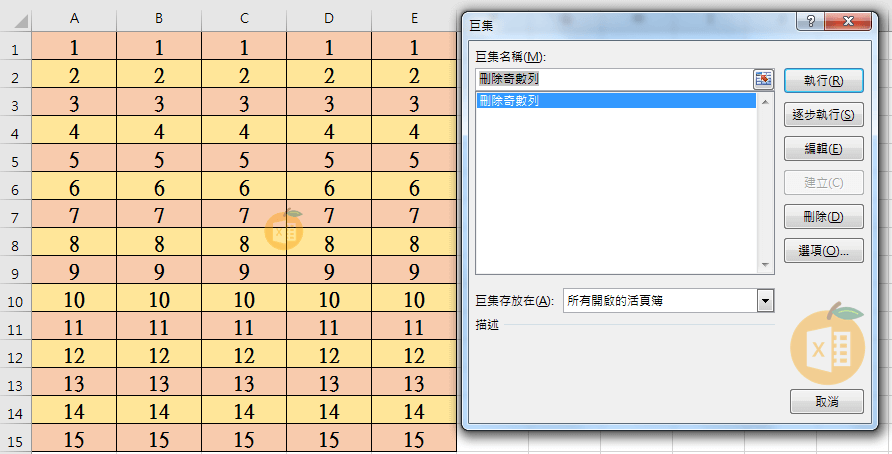Click cell B10 containing 10
Viewport: 892px width, 454px height.
tap(159, 300)
